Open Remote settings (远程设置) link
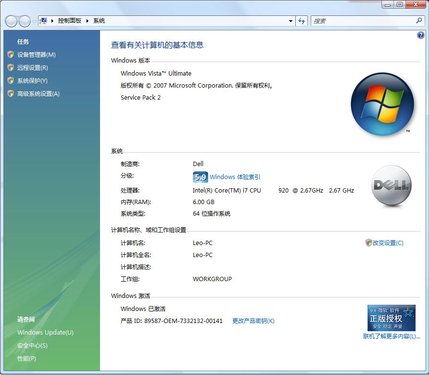 (x=33, y=68)
